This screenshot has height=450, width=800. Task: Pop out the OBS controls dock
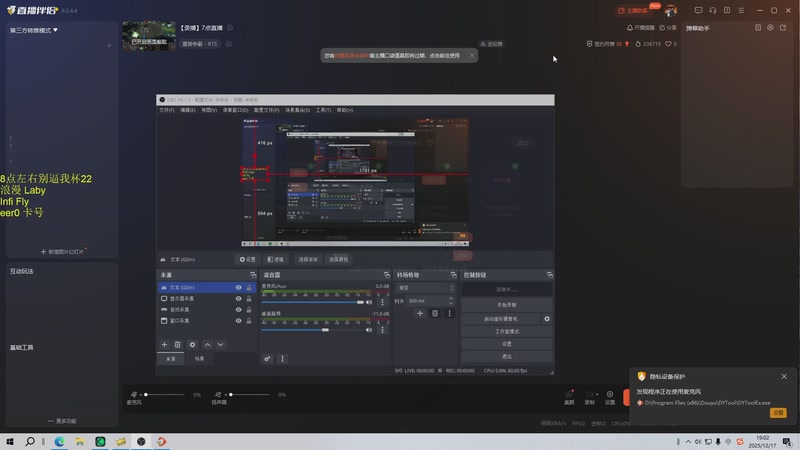(549, 275)
